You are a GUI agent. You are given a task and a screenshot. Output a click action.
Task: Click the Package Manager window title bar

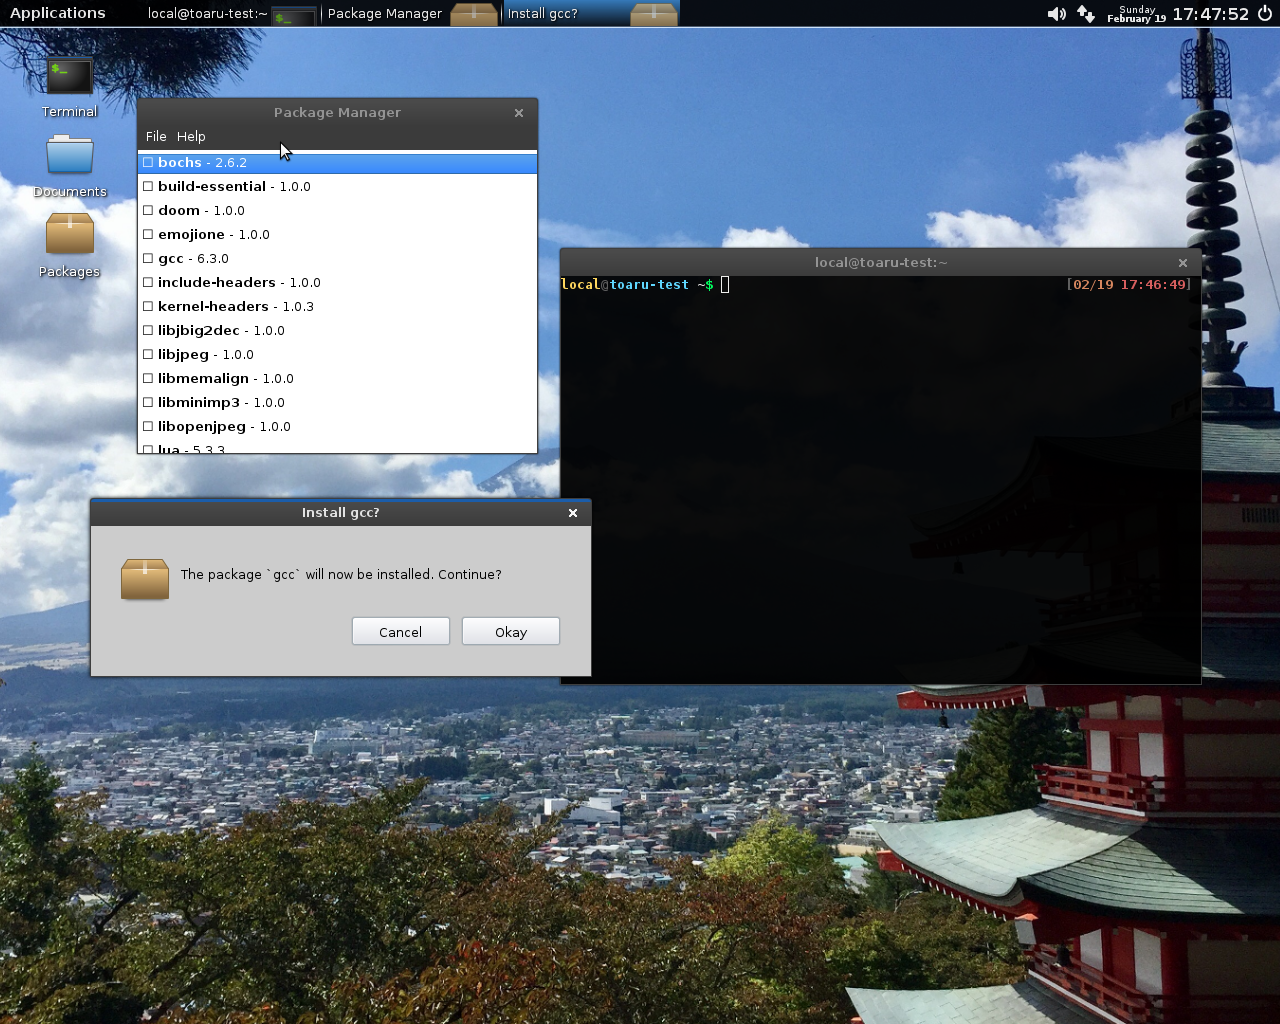[x=338, y=113]
